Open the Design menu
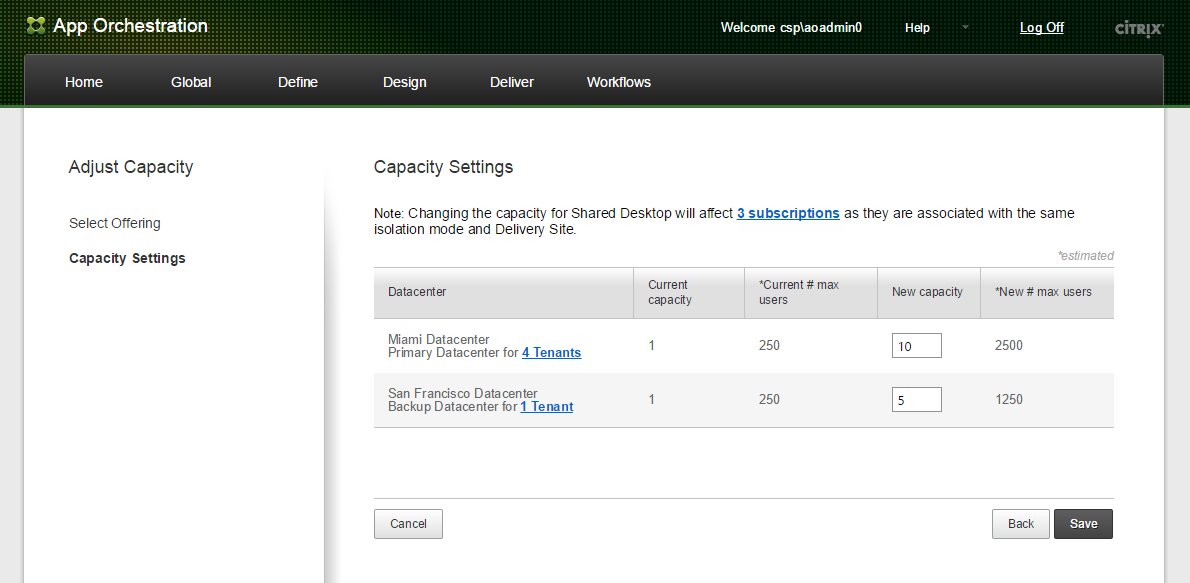Screen dimensions: 1190x583 point(404,82)
